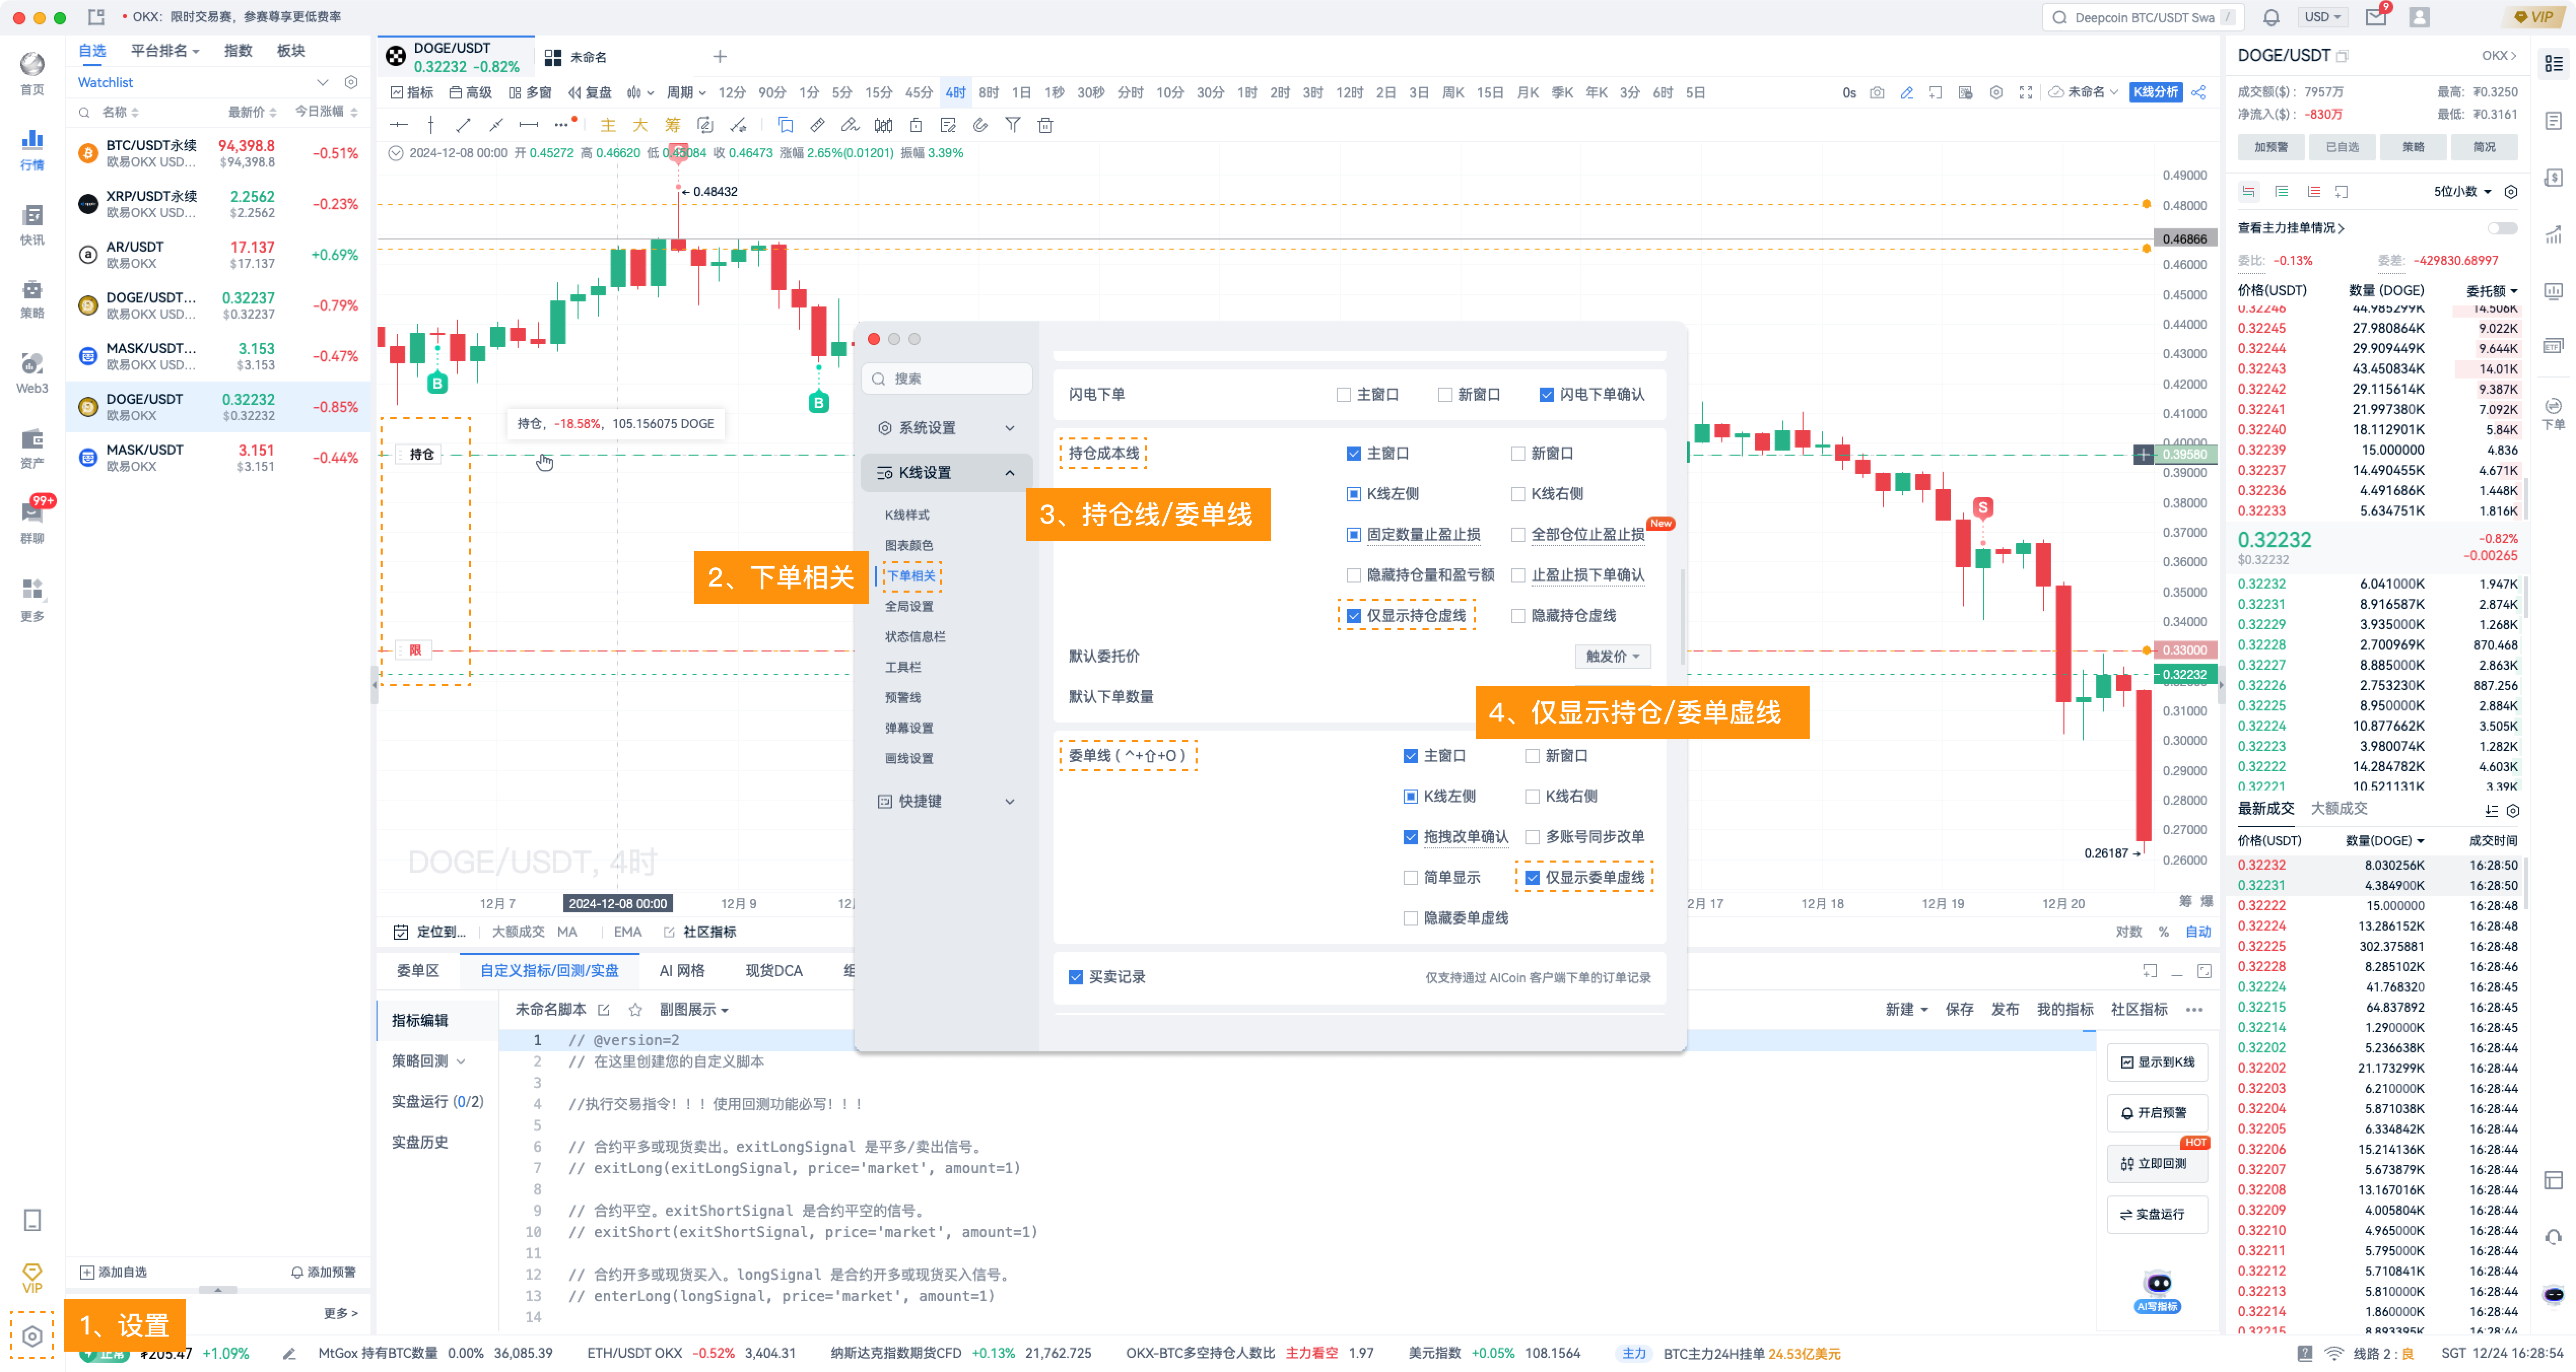Collapse the K线设置 section

pyautogui.click(x=946, y=473)
